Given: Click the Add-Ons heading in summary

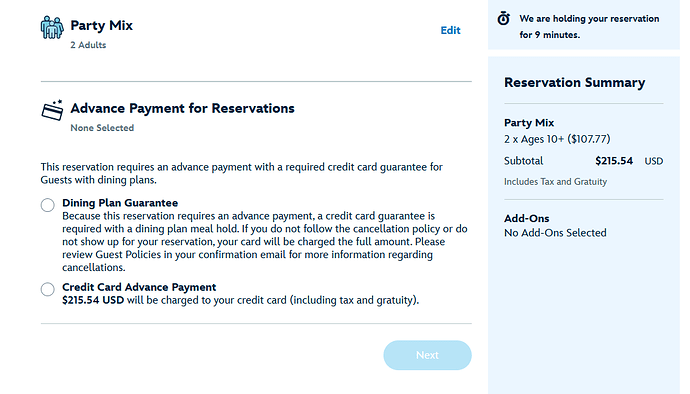Looking at the screenshot, I should point(527,218).
